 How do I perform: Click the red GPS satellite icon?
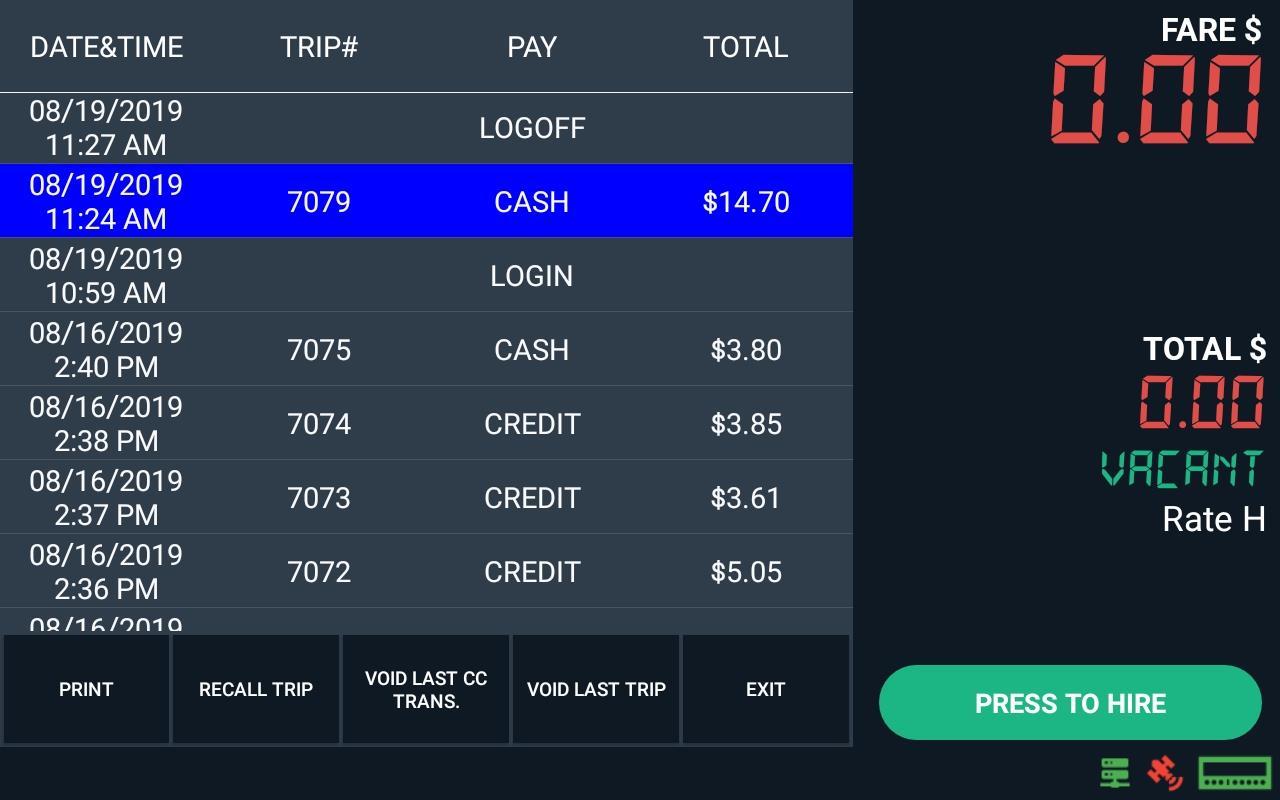pyautogui.click(x=1164, y=773)
